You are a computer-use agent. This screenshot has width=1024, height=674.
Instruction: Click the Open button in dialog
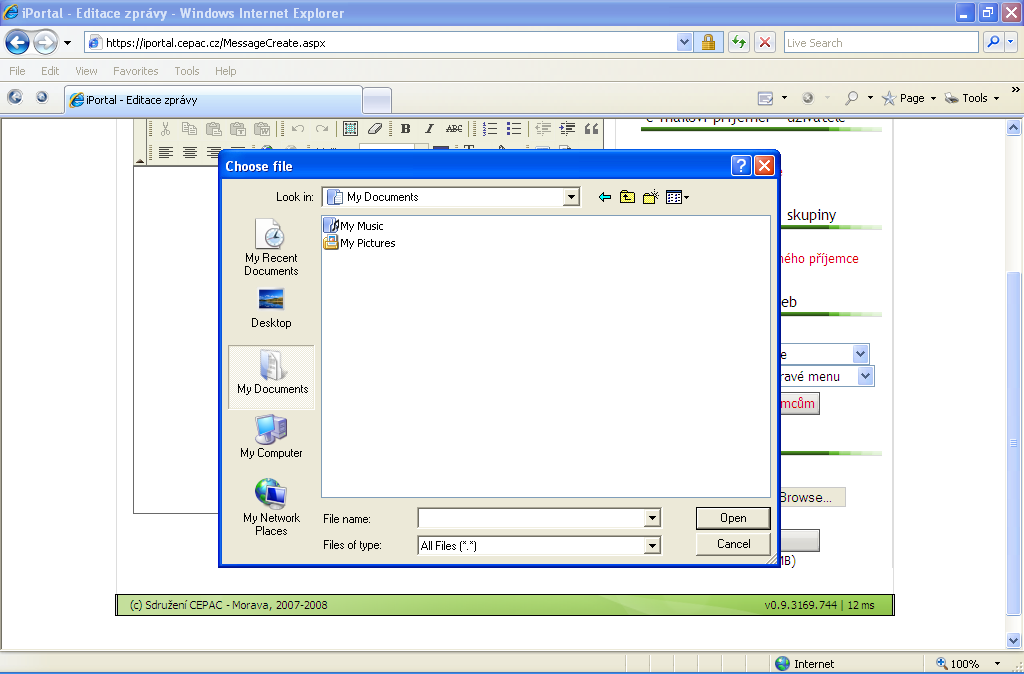733,518
